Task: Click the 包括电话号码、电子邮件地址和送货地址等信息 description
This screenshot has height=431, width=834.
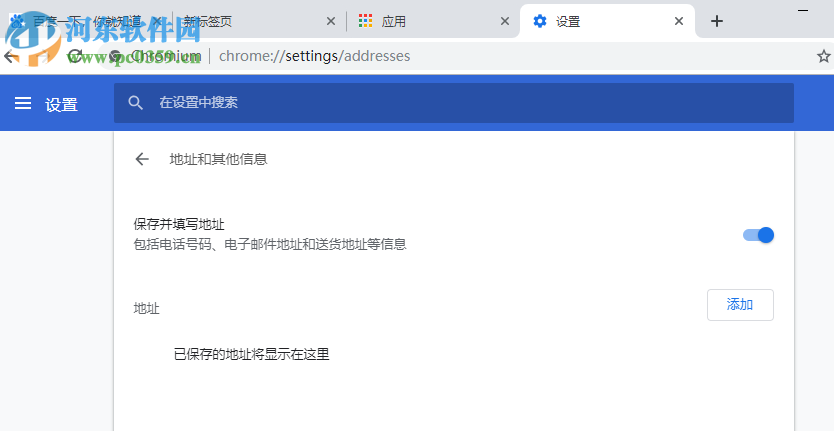Action: [x=270, y=245]
